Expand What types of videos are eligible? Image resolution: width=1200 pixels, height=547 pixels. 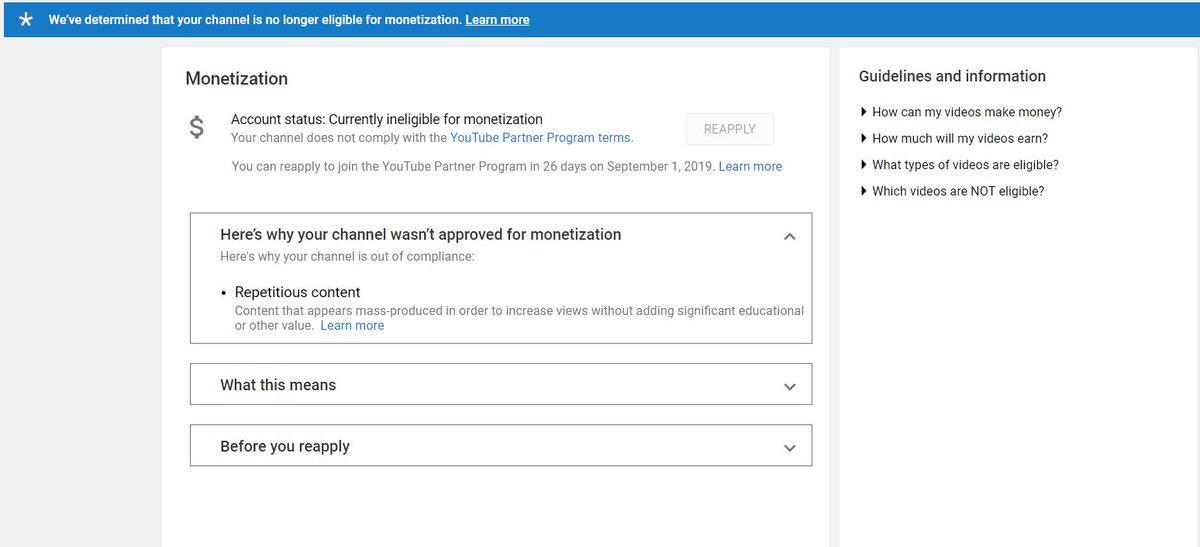click(959, 164)
